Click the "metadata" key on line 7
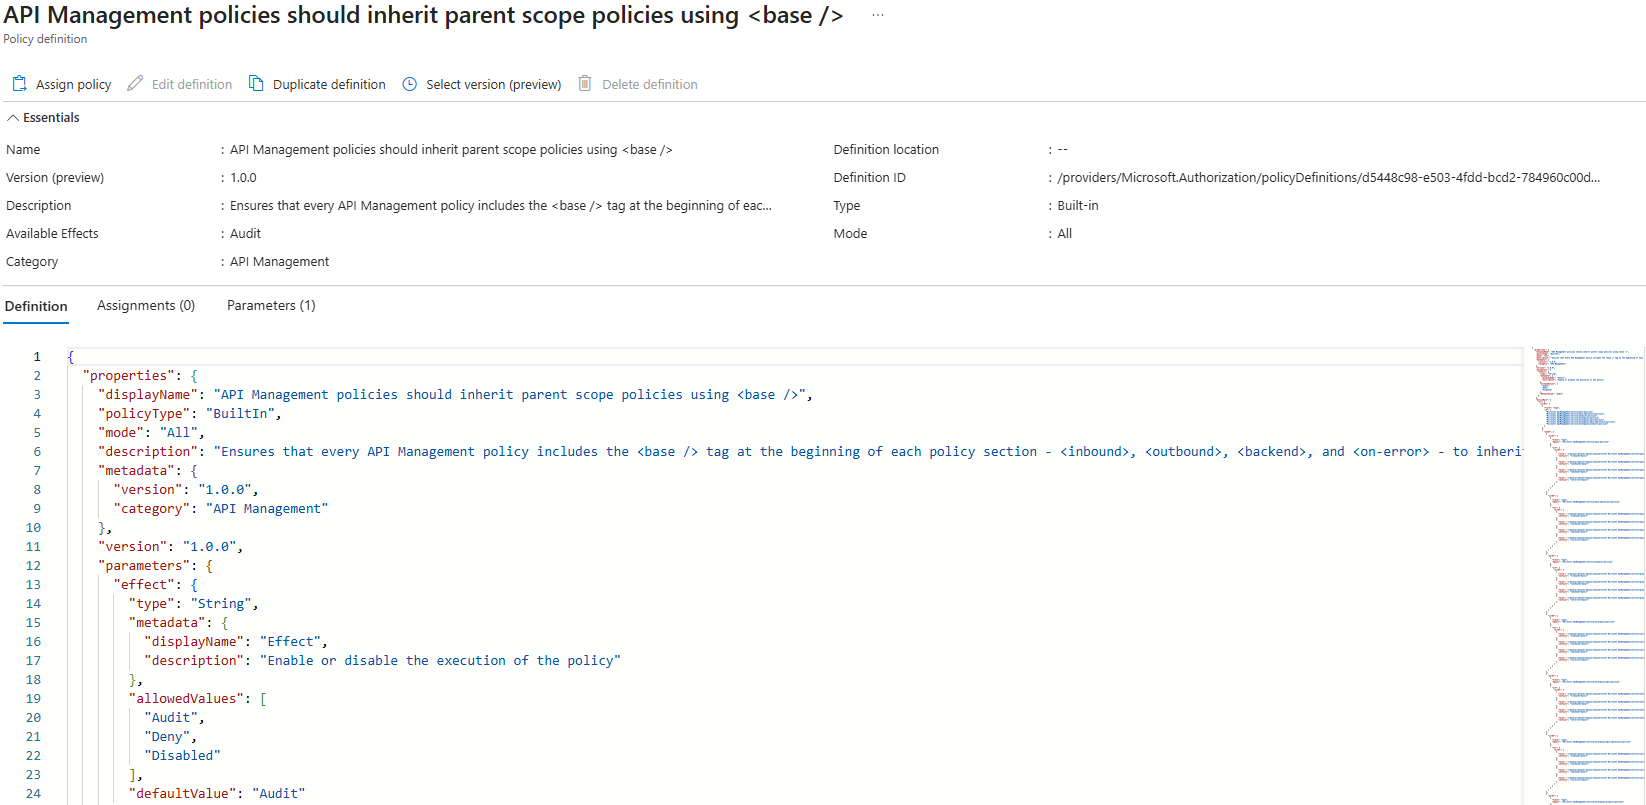Screen dimensions: 1646x805 pos(137,471)
